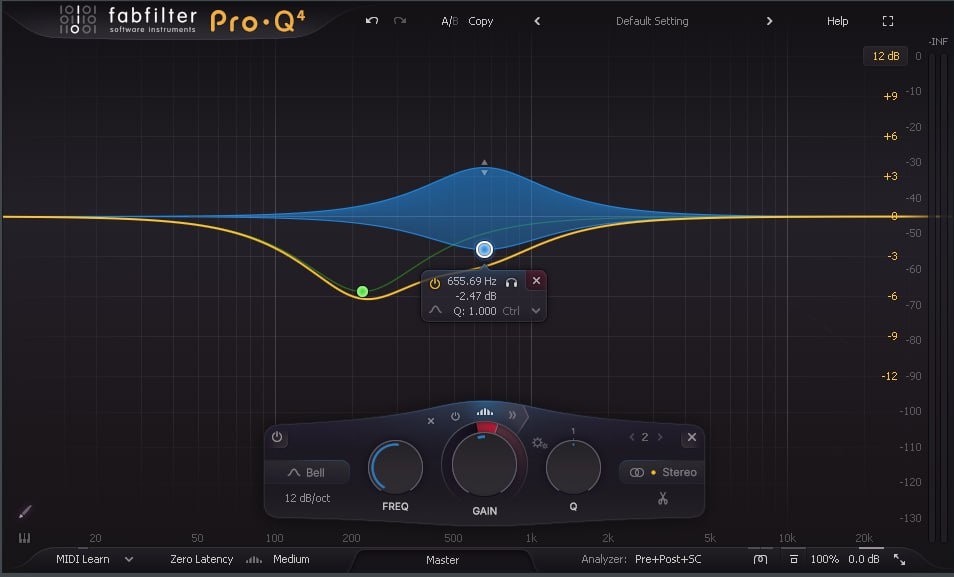This screenshot has width=954, height=577.
Task: Open MIDI Learn dropdown arrow
Action: 129,559
